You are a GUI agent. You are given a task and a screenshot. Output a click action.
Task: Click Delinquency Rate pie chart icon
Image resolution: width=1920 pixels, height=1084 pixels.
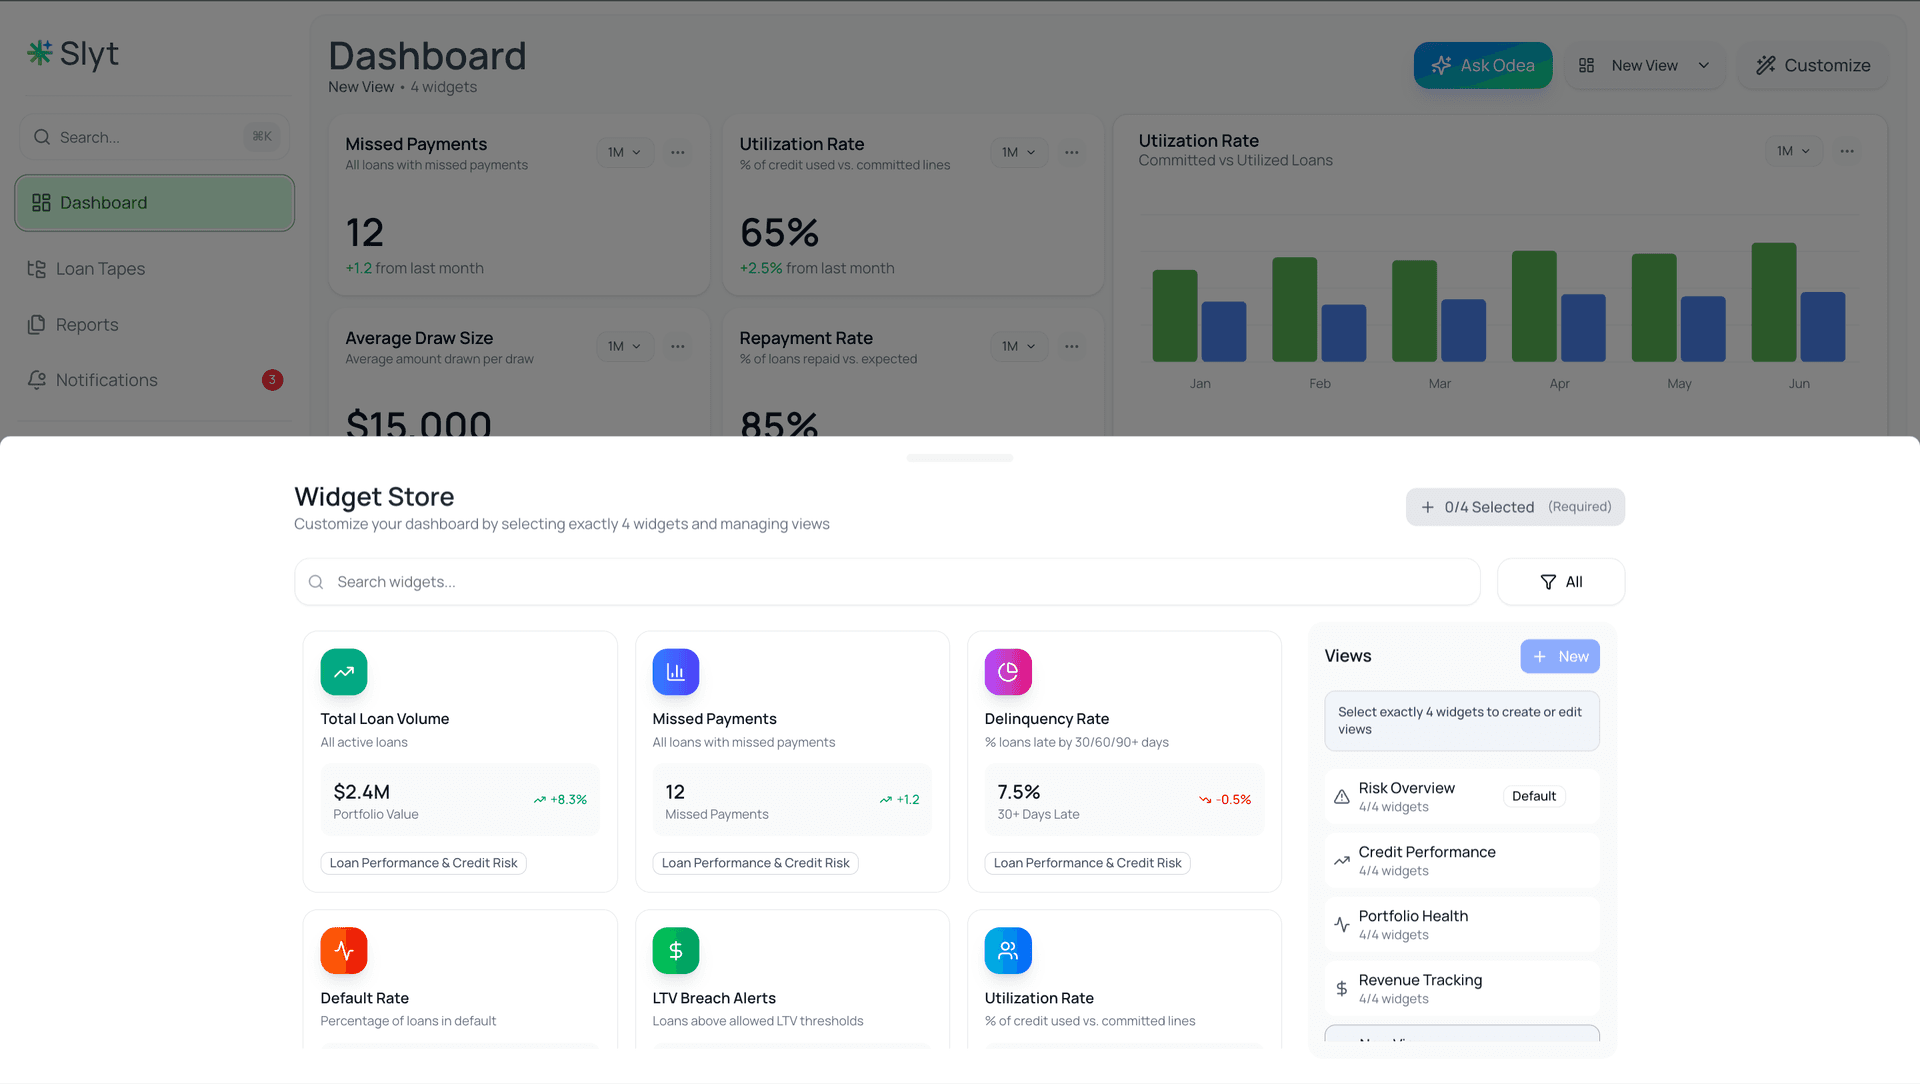tap(1008, 672)
